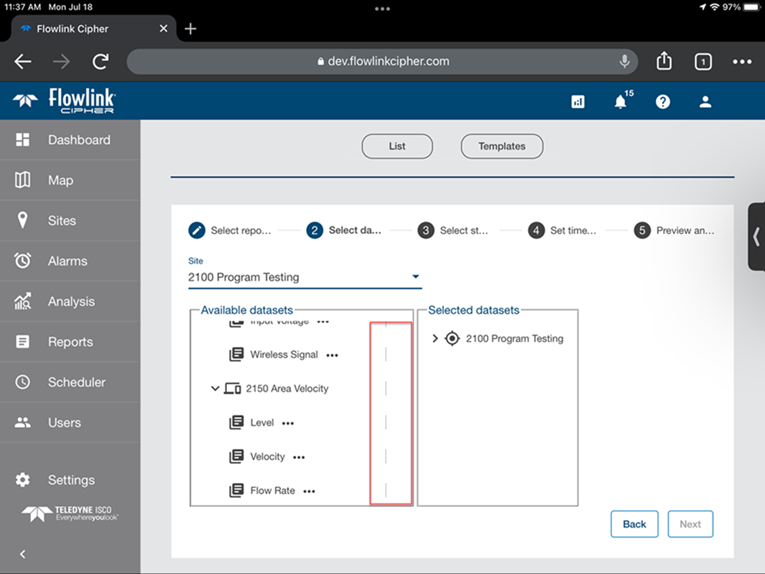Screen dimensions: 765x574
Task: Open the Site dropdown selector
Action: click(x=416, y=277)
